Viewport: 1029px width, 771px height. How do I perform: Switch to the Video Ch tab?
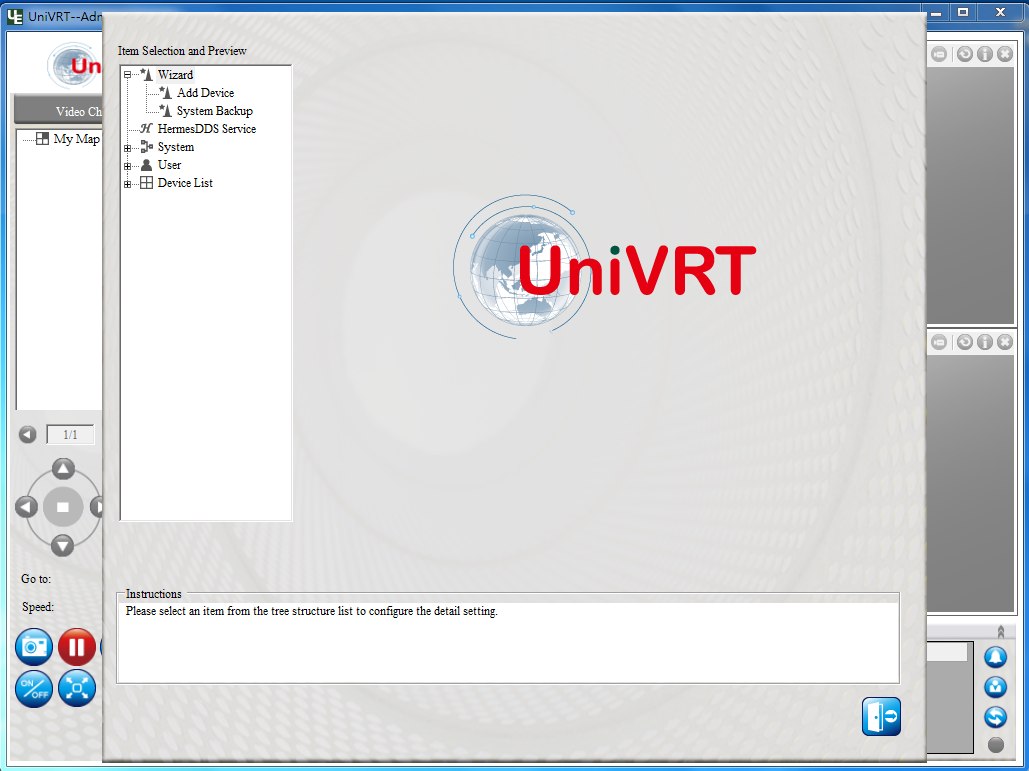(58, 111)
